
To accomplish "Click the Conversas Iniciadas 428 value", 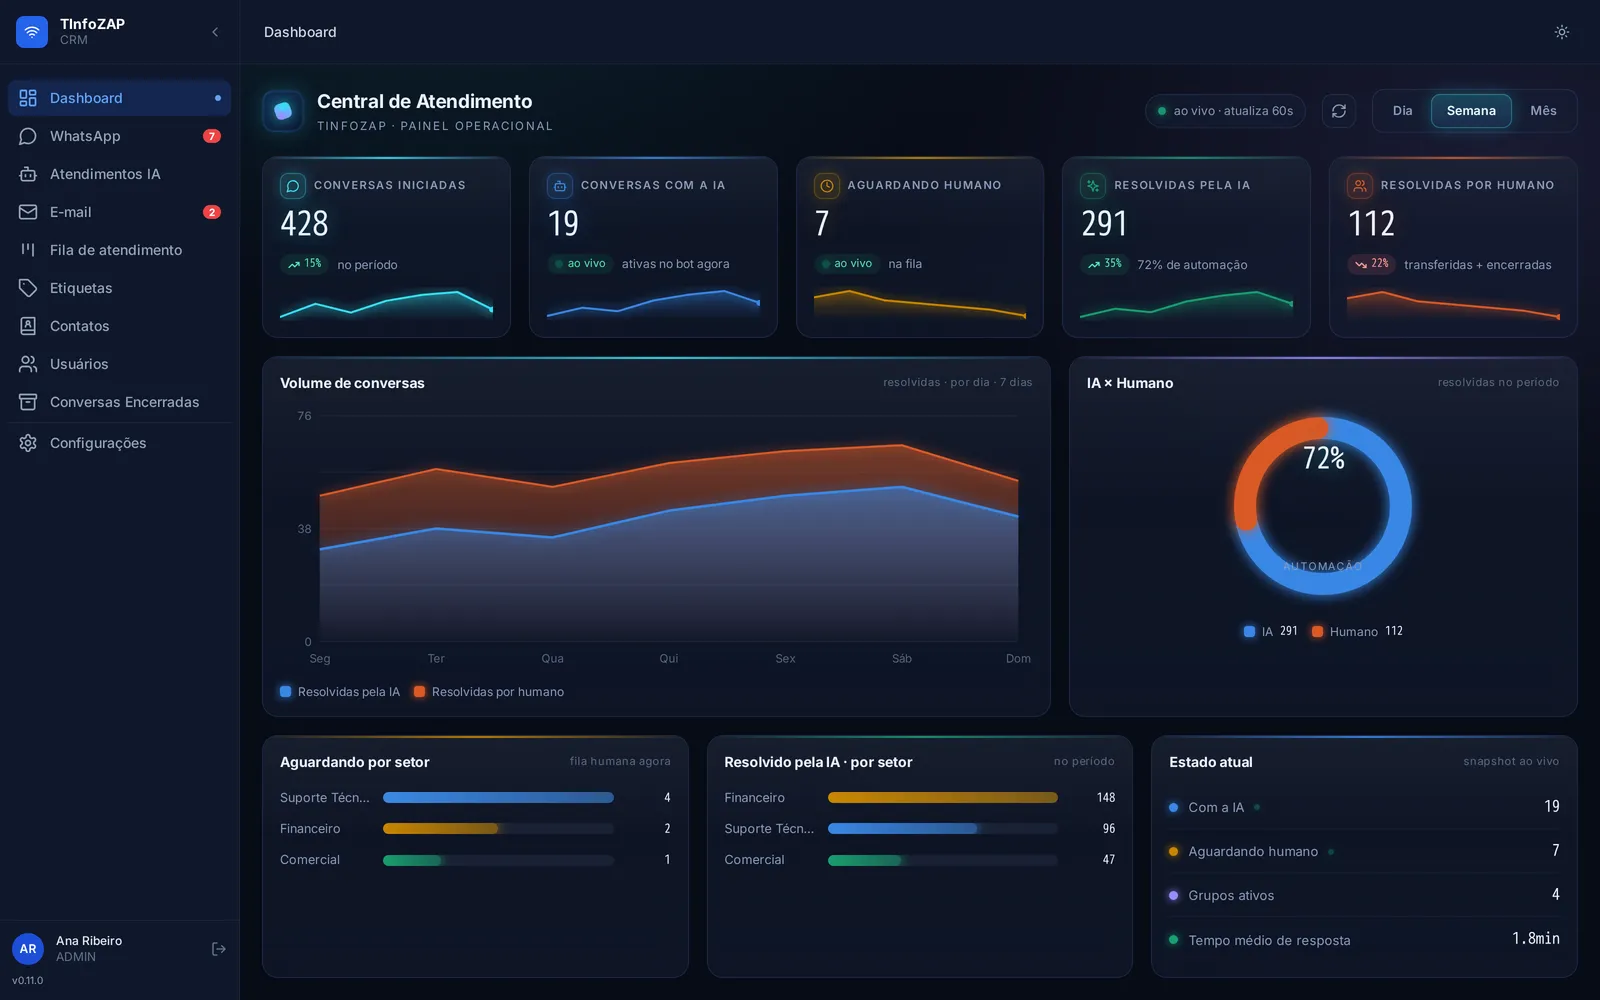I will [305, 224].
